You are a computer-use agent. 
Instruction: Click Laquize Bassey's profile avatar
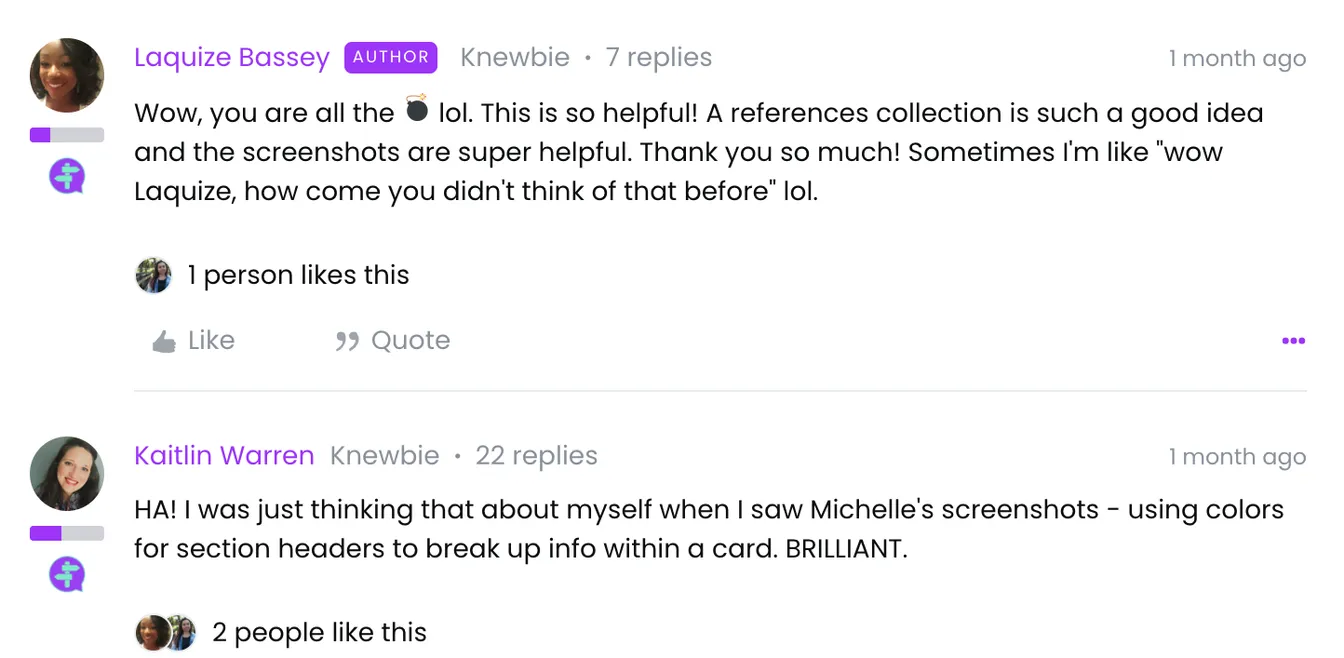(67, 76)
